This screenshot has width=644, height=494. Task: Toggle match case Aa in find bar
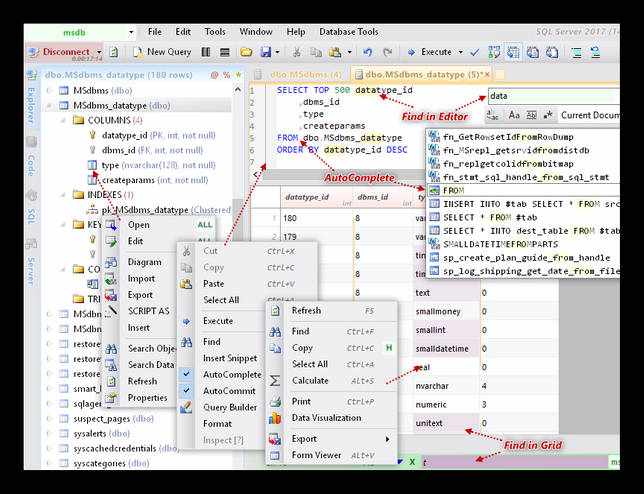pos(514,115)
